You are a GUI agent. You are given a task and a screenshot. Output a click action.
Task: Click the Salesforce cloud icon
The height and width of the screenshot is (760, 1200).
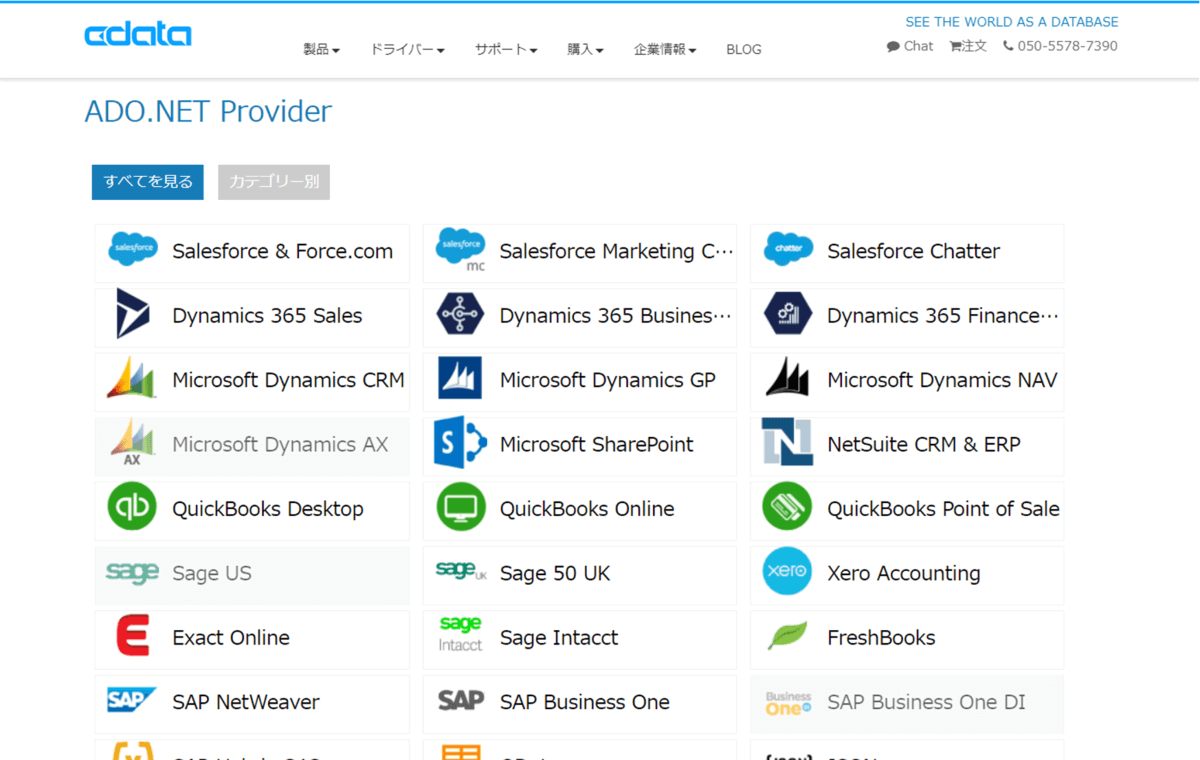[133, 247]
